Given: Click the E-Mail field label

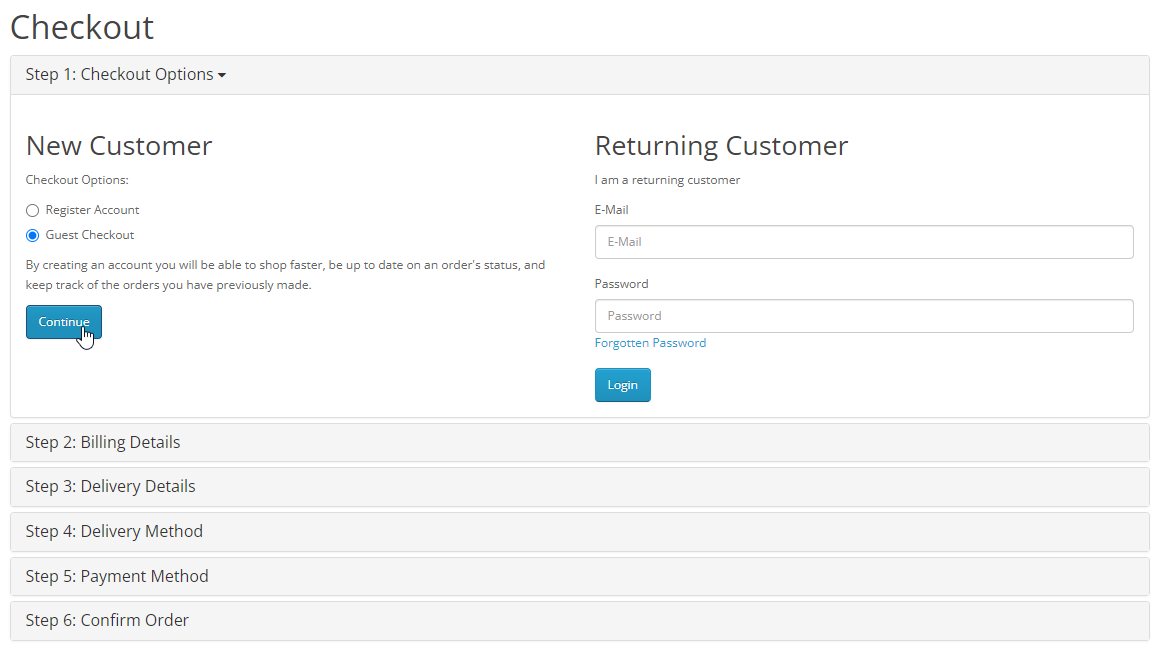Looking at the screenshot, I should point(611,210).
